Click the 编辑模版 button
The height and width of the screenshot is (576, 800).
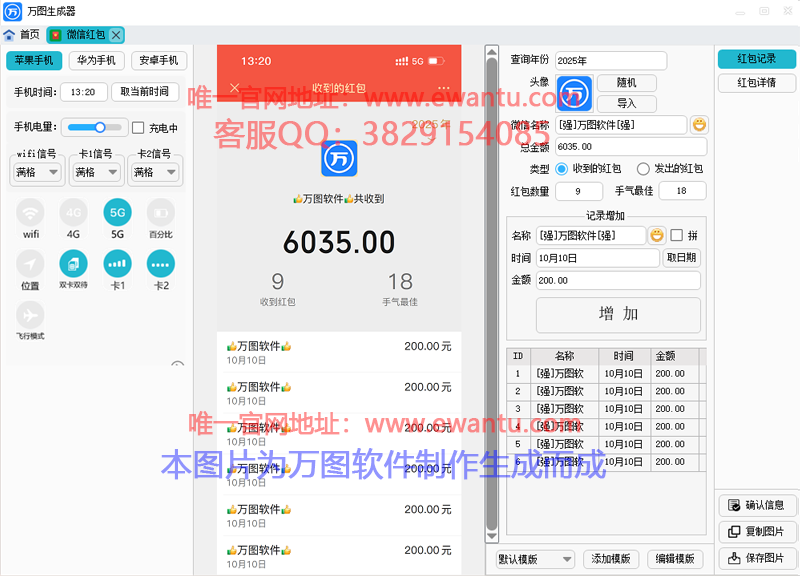674,559
